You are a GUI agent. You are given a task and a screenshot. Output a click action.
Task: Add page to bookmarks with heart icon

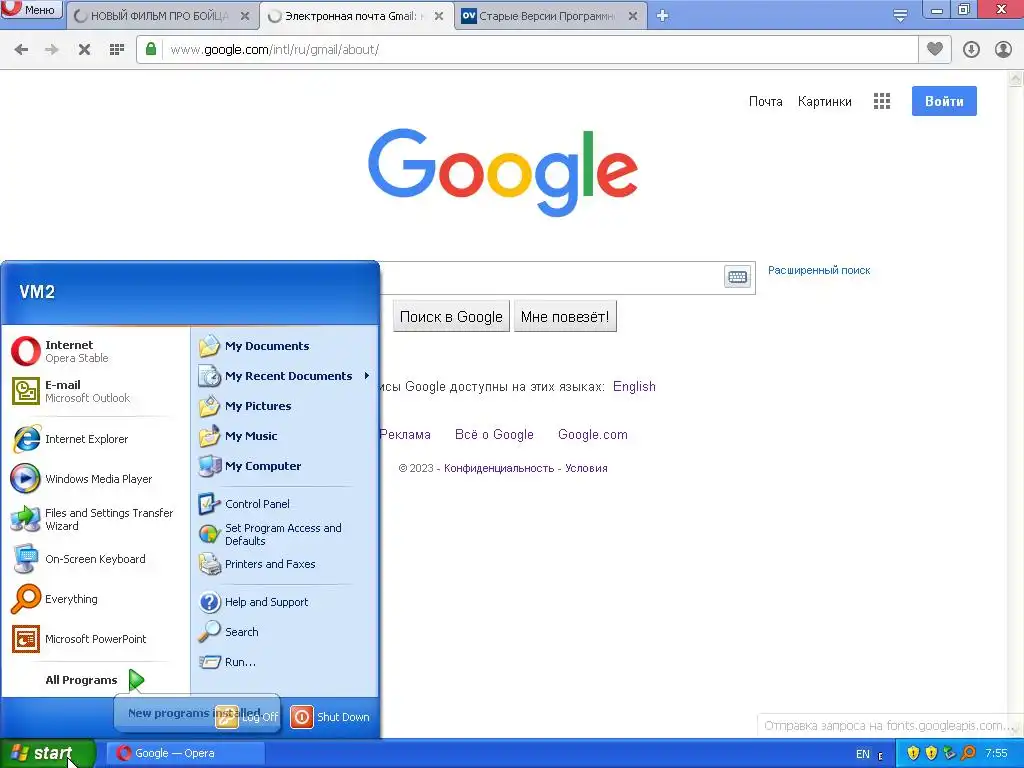[x=935, y=49]
